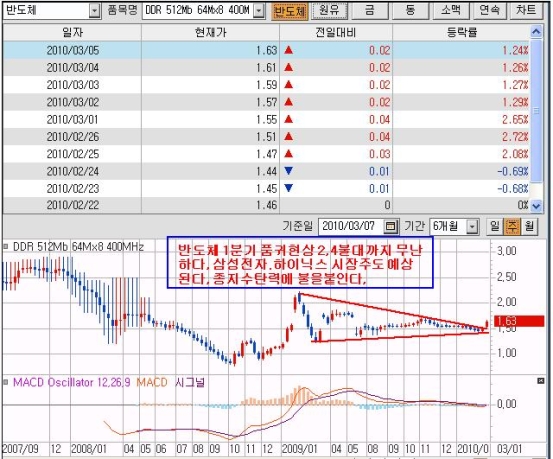Expand the 품목명 DDR 512Mb dropdown
Viewport: 553px width, 459px height.
(260, 11)
